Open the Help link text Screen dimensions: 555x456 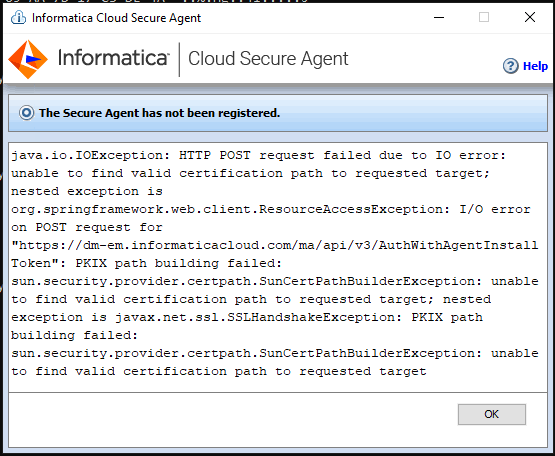535,66
